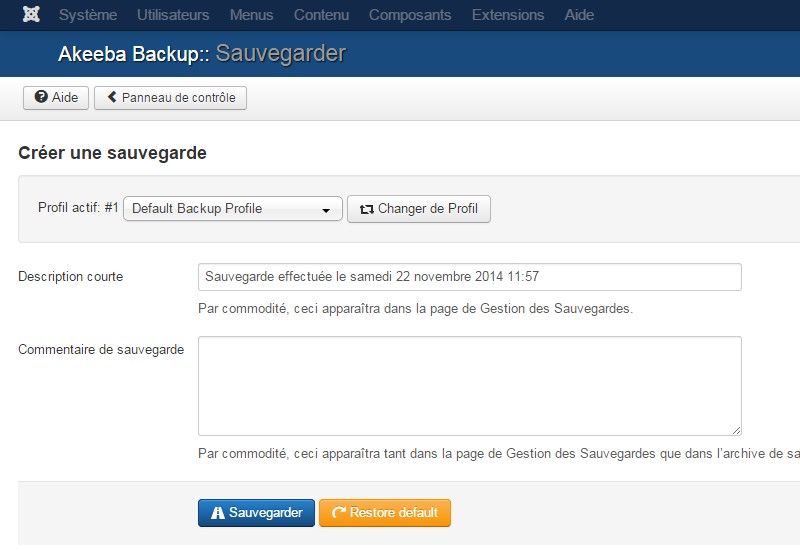Click the Akeeba Backup:: Sauvegarder page title
800x550 pixels.
click(202, 54)
